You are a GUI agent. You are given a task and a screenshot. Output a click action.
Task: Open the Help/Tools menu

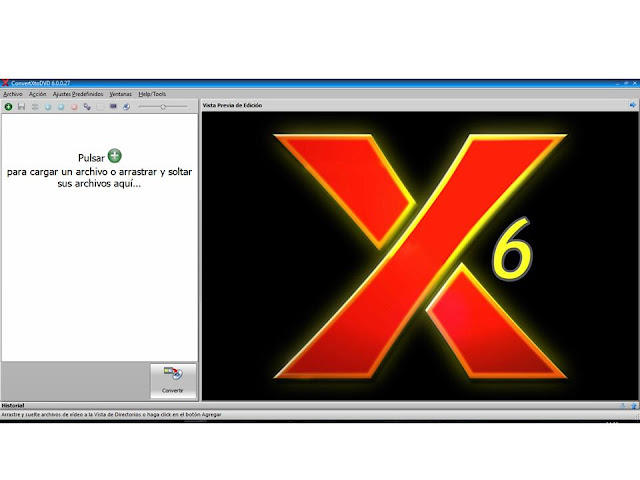pos(152,94)
